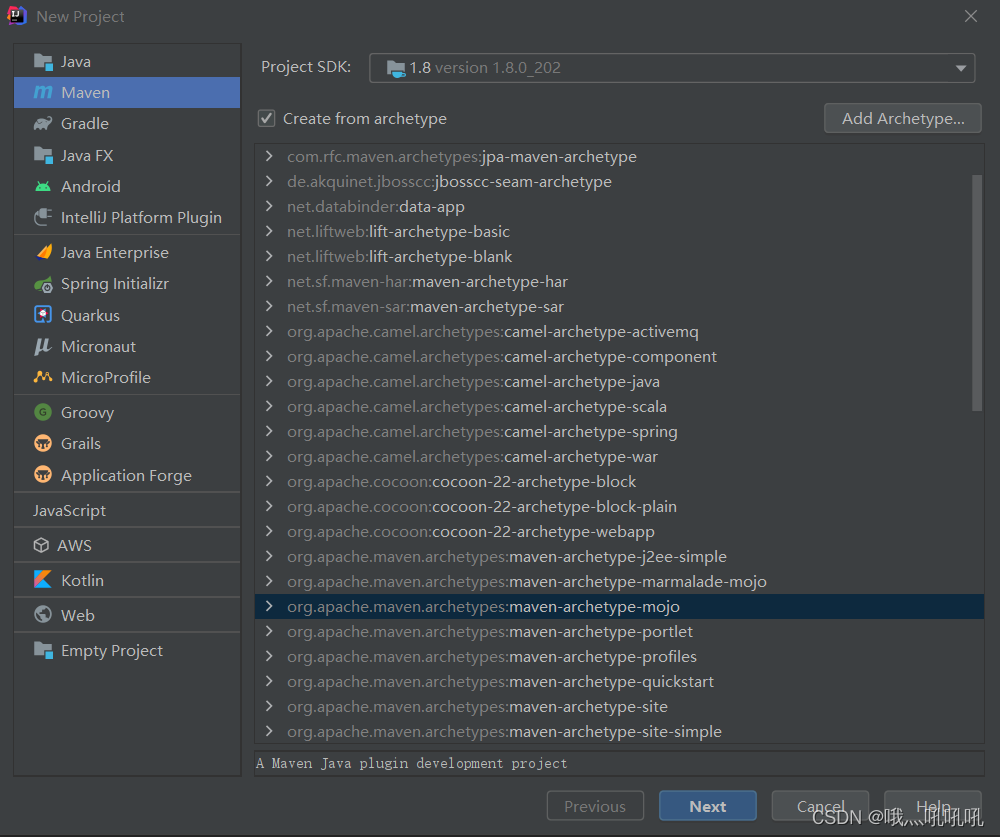Screen dimensions: 1000x837
Task: Click the Java FX folder icon
Action: click(43, 155)
